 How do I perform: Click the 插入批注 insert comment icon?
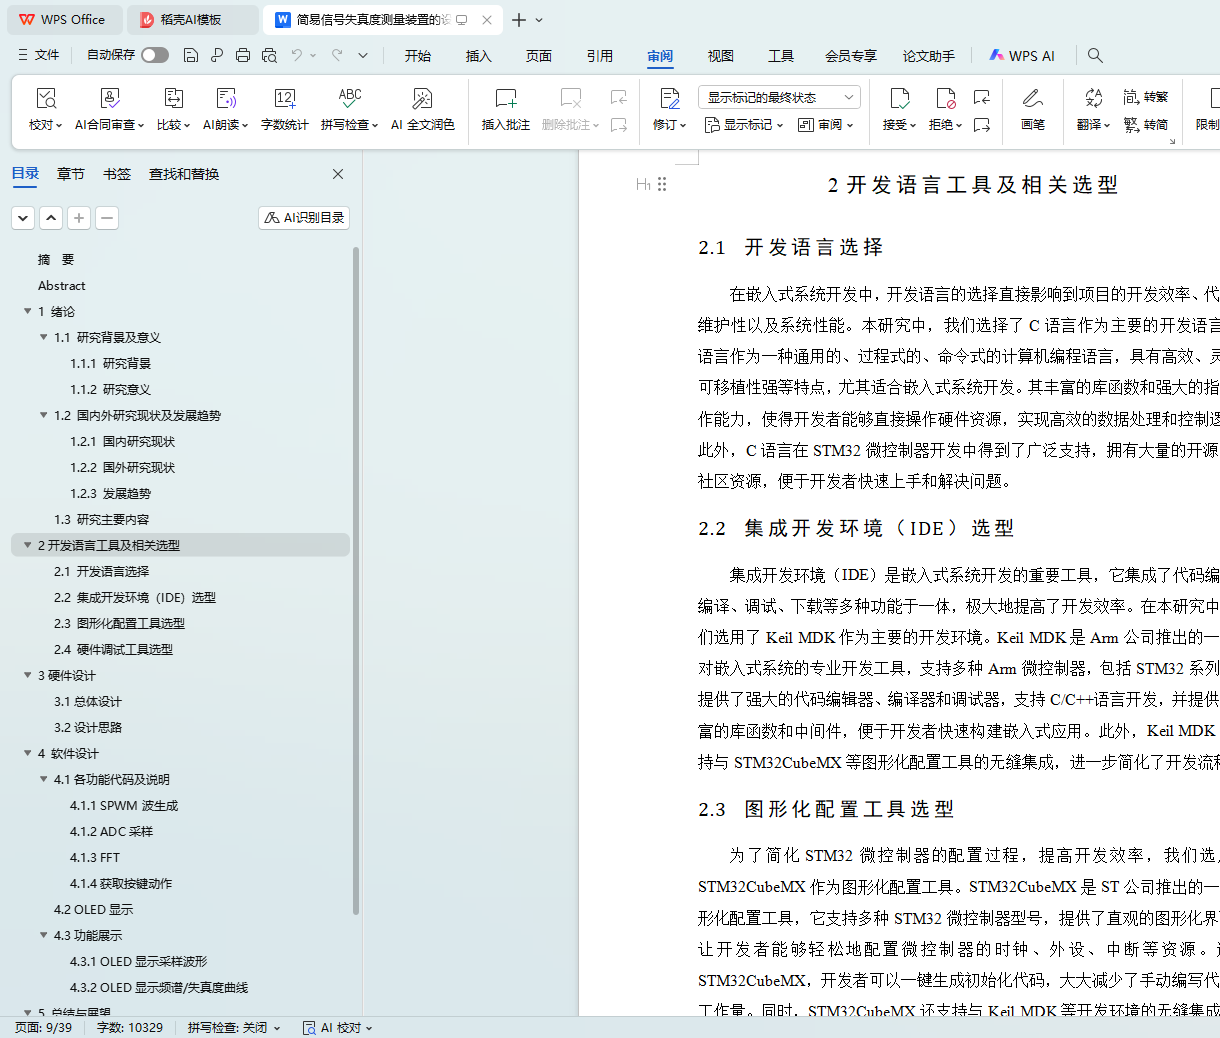[505, 99]
